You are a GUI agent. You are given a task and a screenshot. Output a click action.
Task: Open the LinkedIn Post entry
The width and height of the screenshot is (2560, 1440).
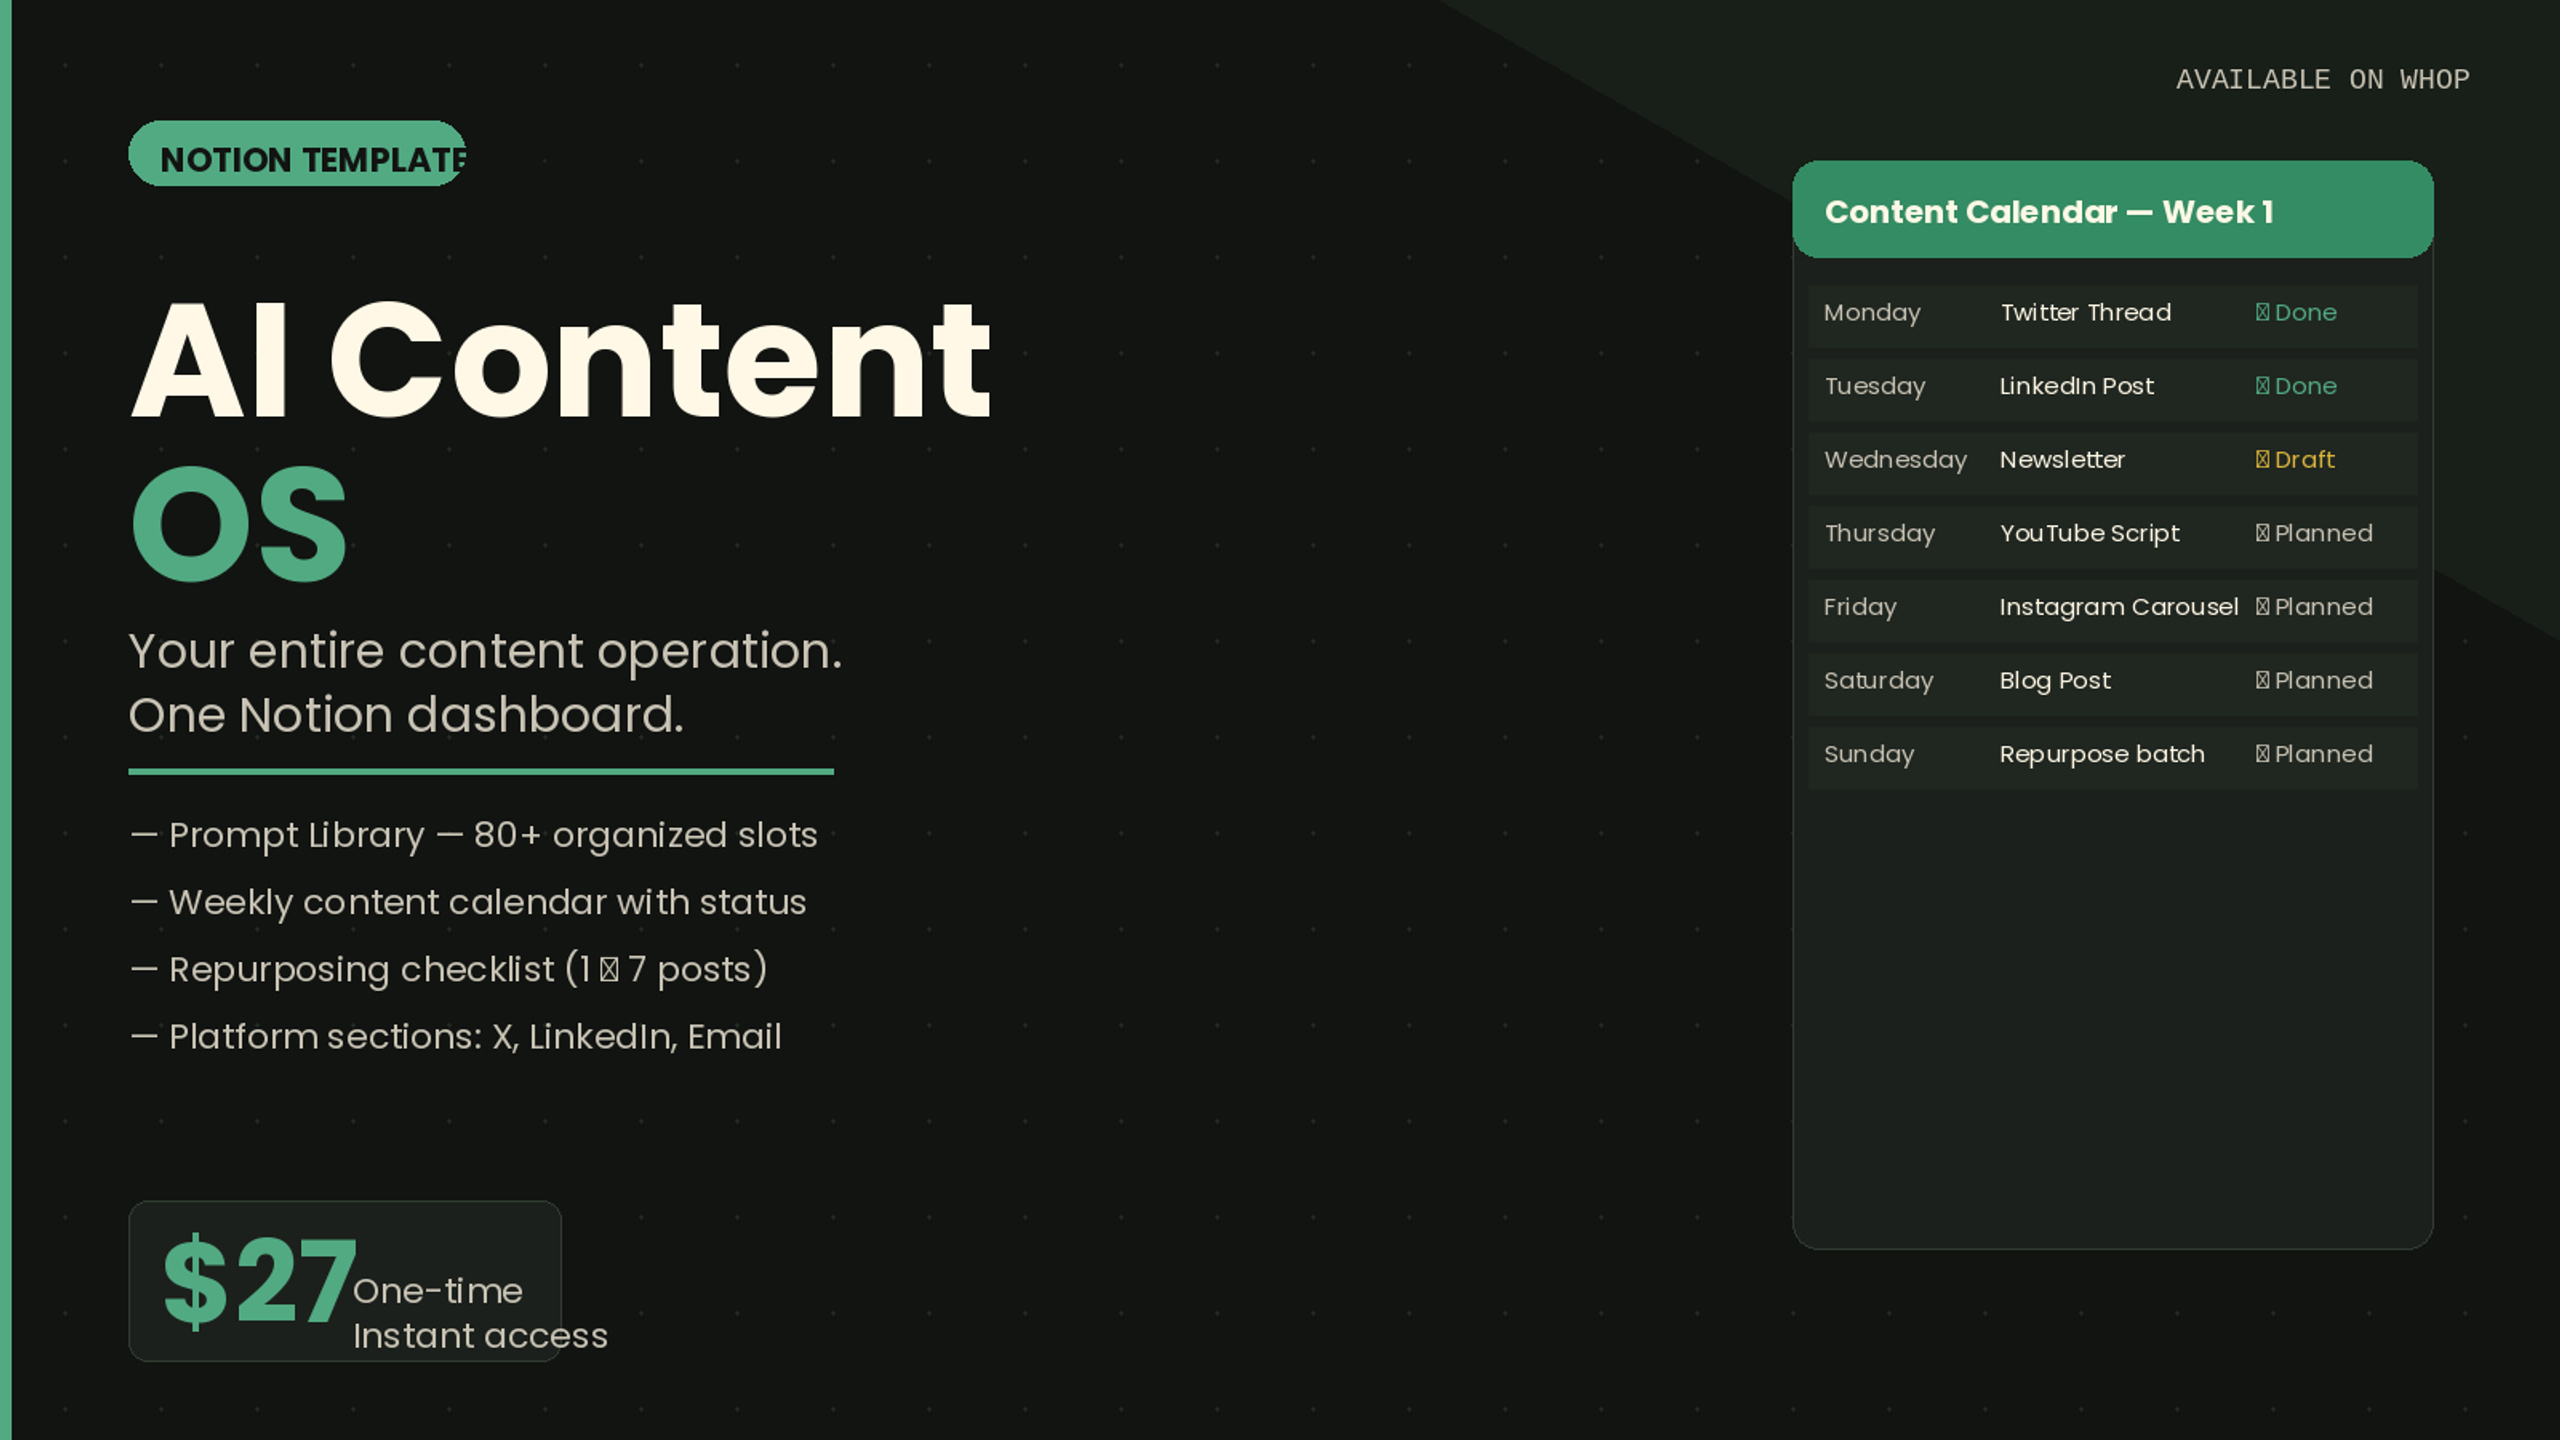(x=2076, y=386)
